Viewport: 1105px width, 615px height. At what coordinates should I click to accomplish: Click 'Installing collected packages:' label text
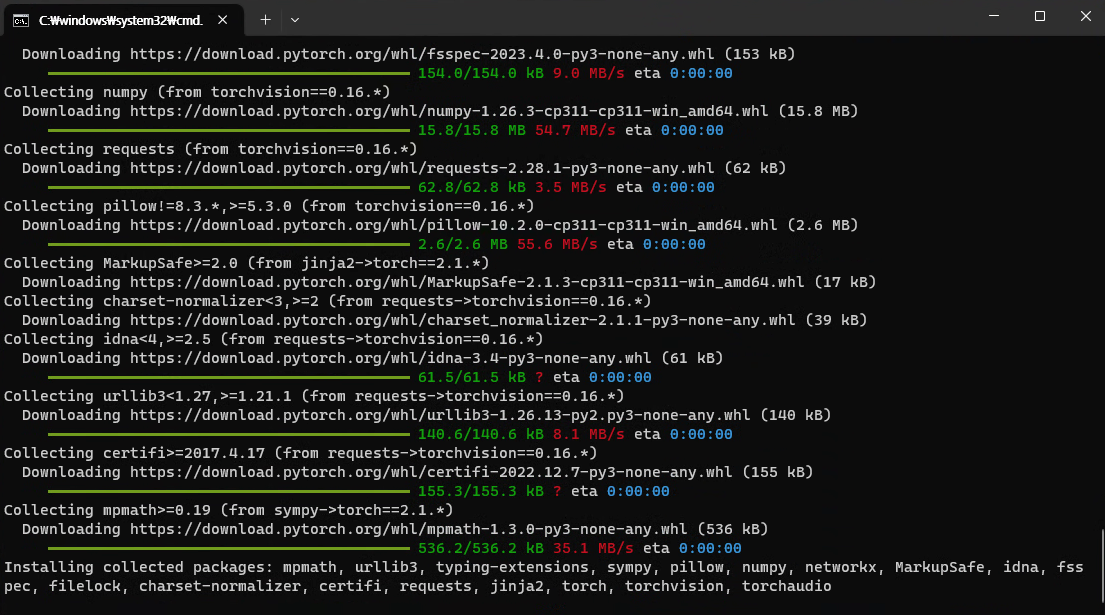tap(138, 568)
